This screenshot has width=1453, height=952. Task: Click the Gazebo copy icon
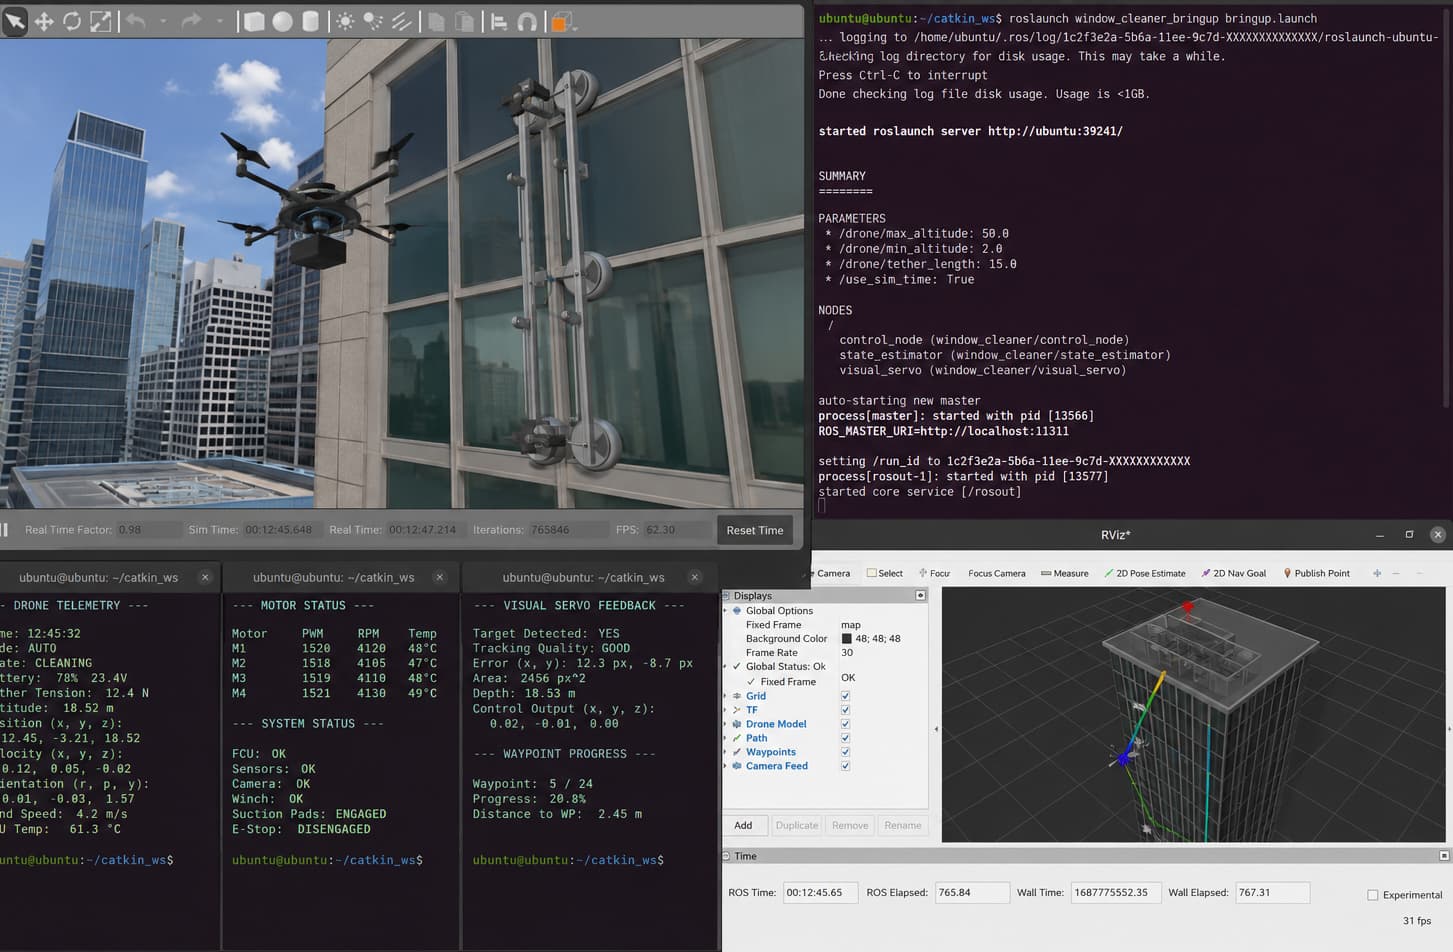point(436,21)
